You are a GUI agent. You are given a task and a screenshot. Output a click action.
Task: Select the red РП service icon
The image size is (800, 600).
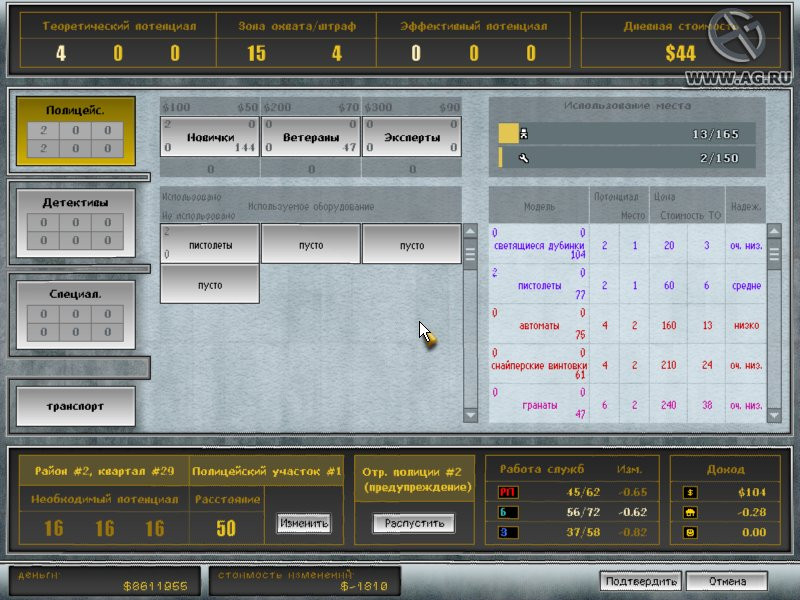click(x=508, y=492)
